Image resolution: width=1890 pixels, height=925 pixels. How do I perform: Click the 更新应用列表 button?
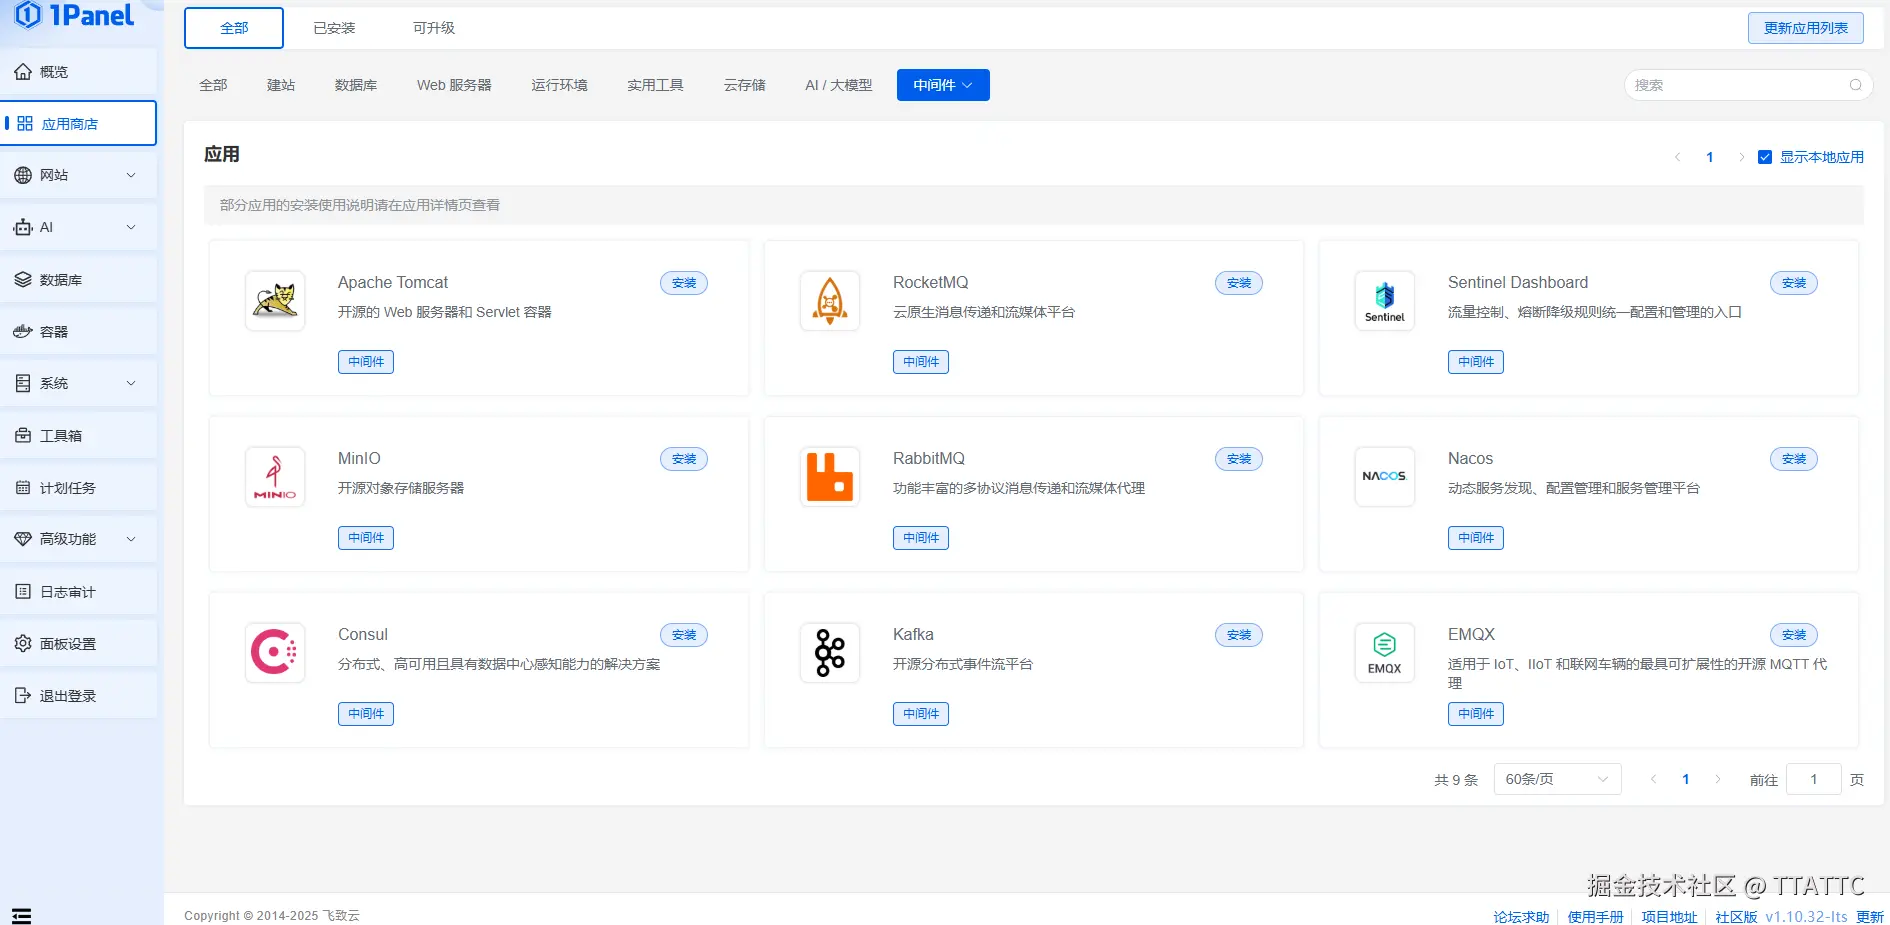(1806, 28)
